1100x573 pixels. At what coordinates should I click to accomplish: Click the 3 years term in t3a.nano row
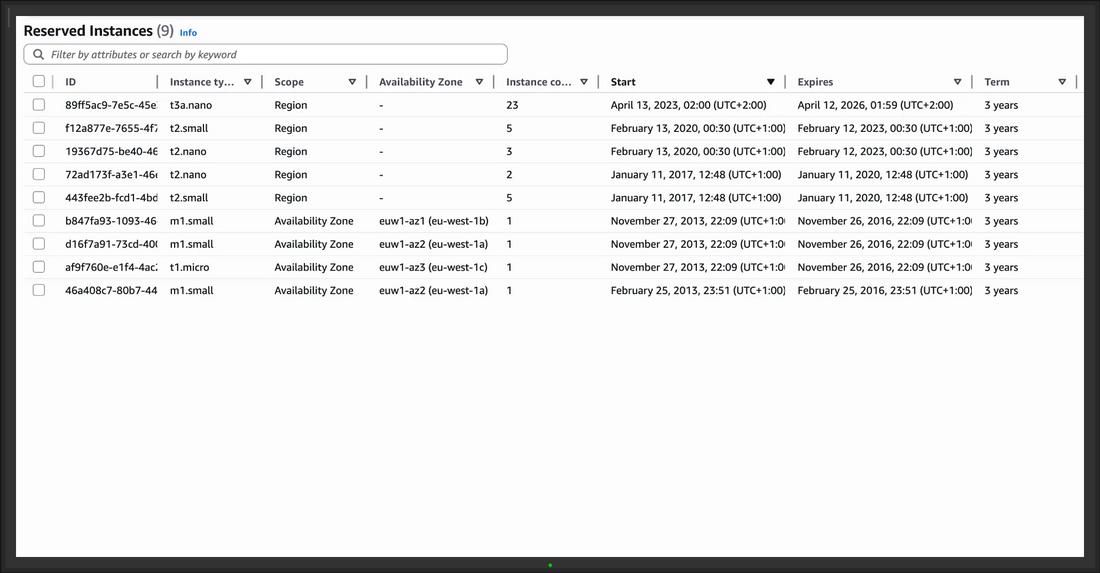tap(1001, 105)
